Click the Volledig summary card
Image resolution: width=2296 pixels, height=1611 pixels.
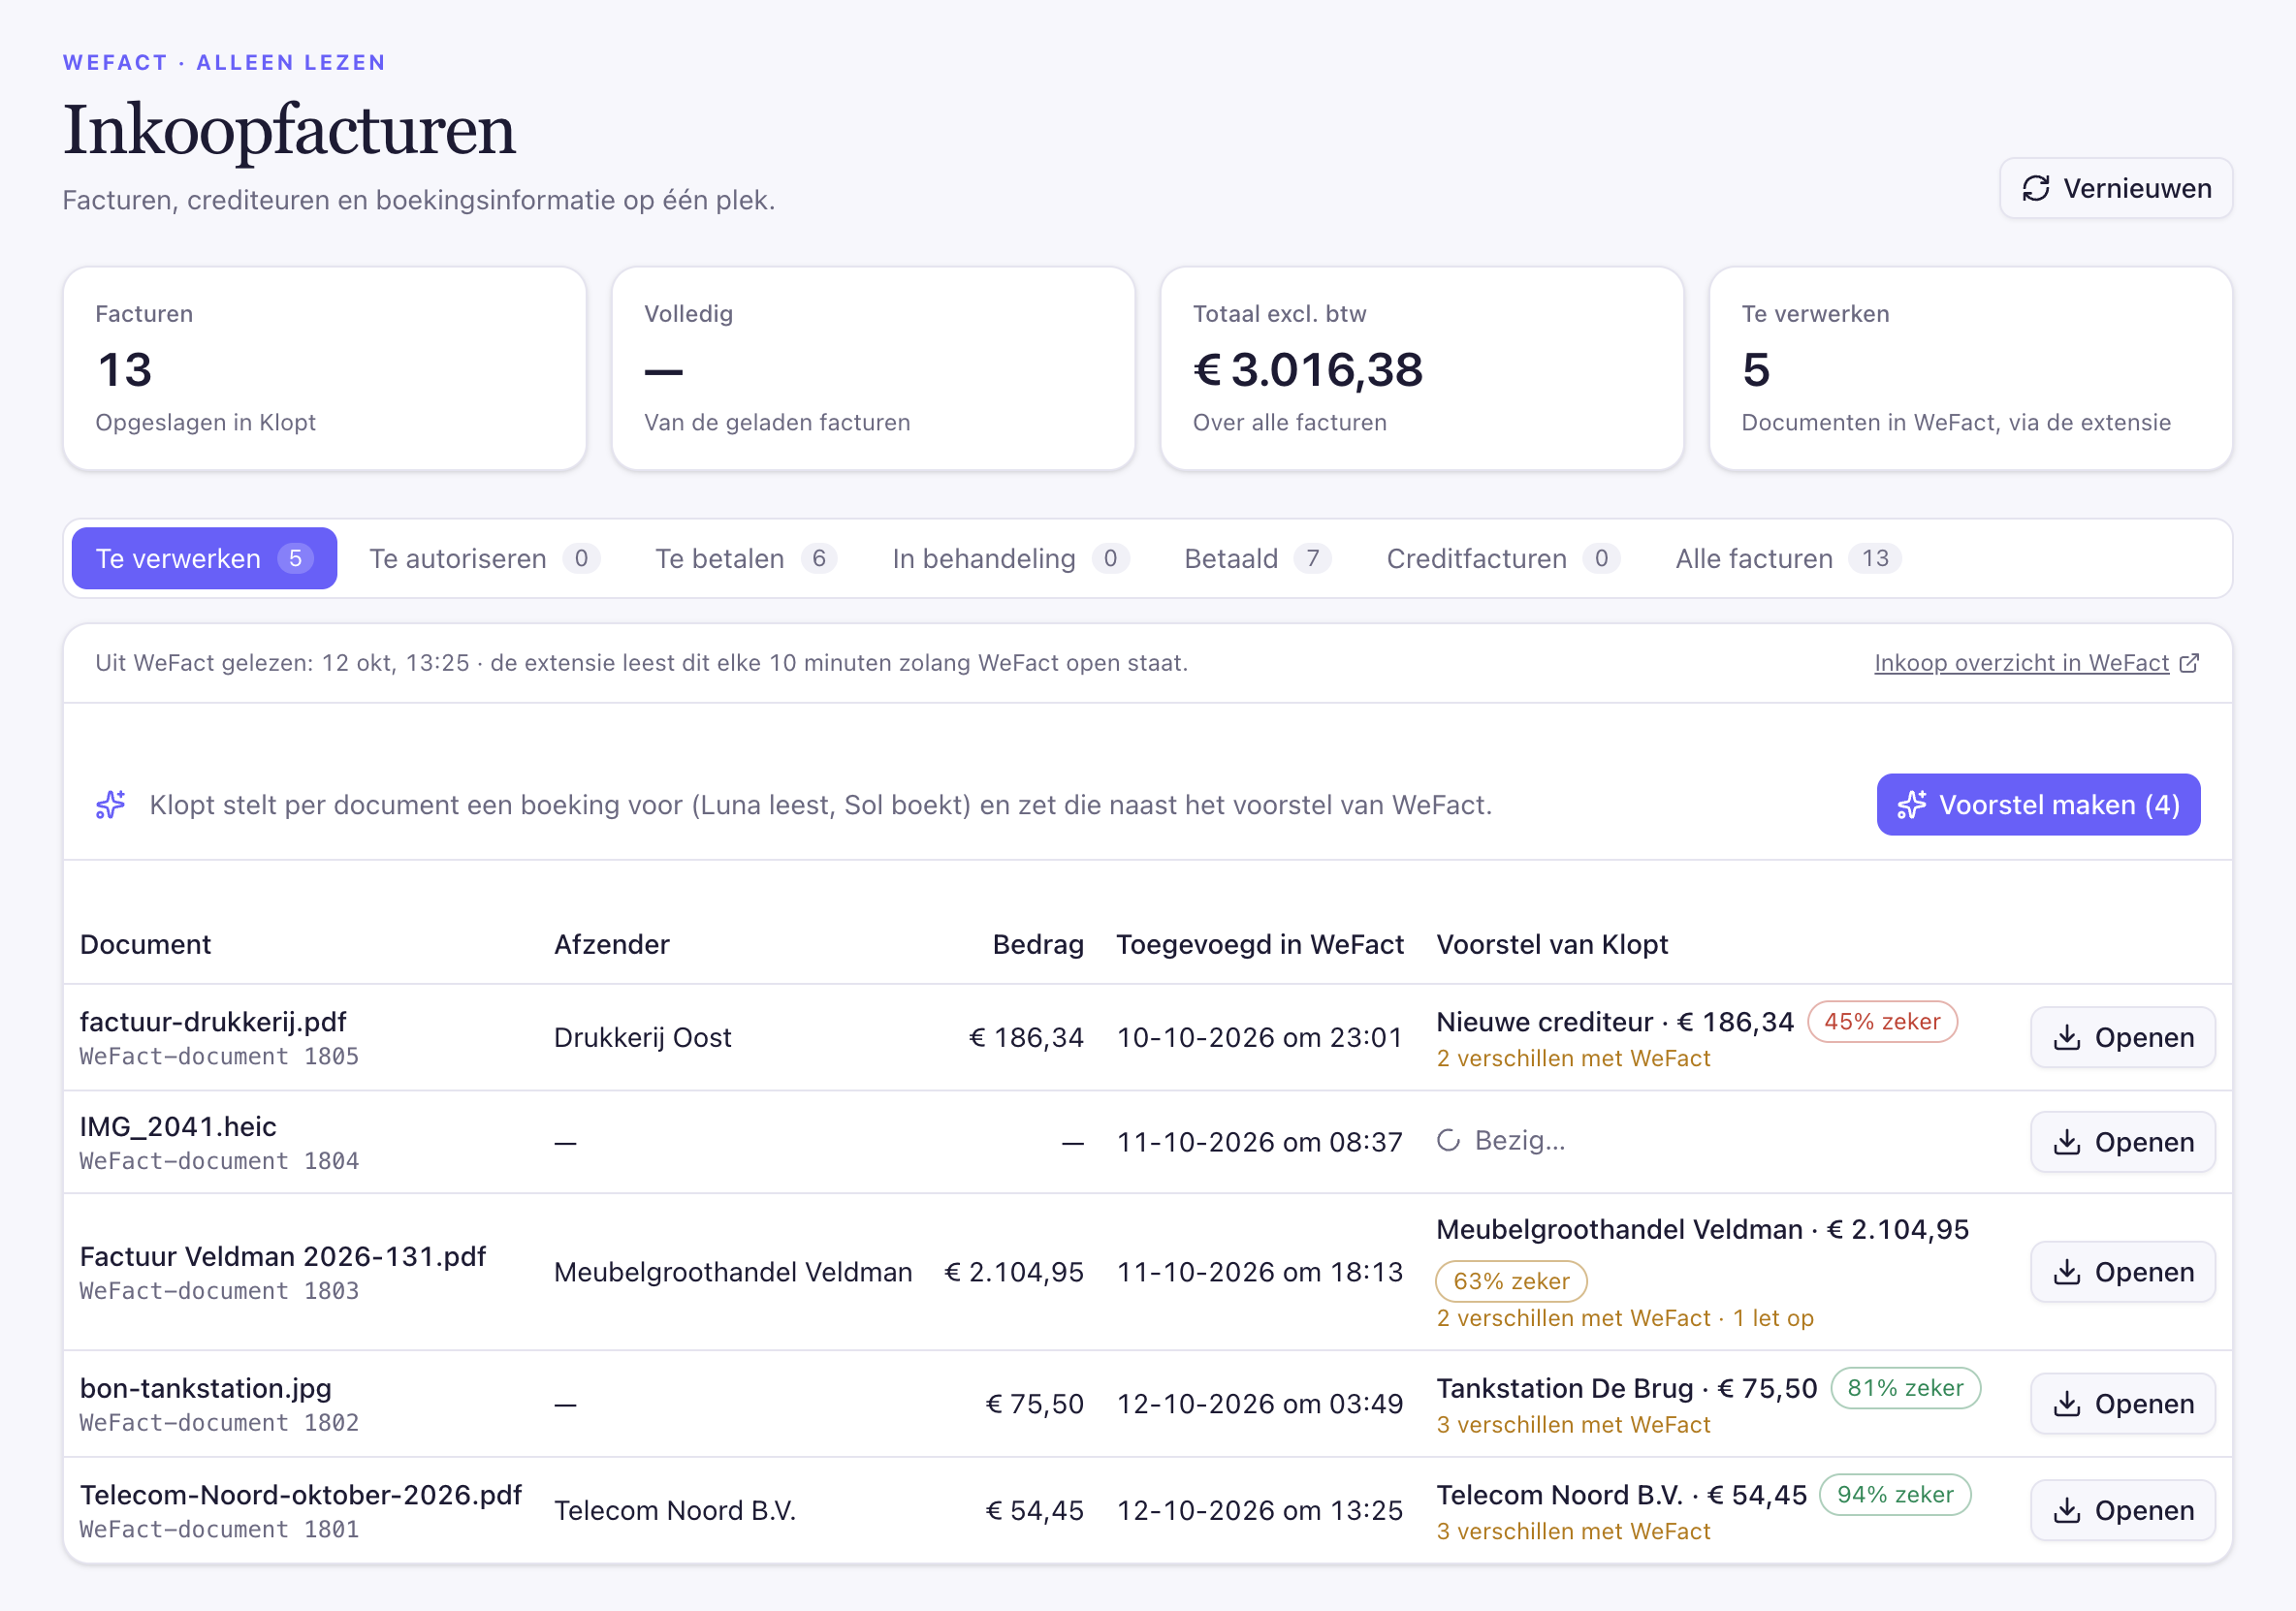click(x=873, y=368)
